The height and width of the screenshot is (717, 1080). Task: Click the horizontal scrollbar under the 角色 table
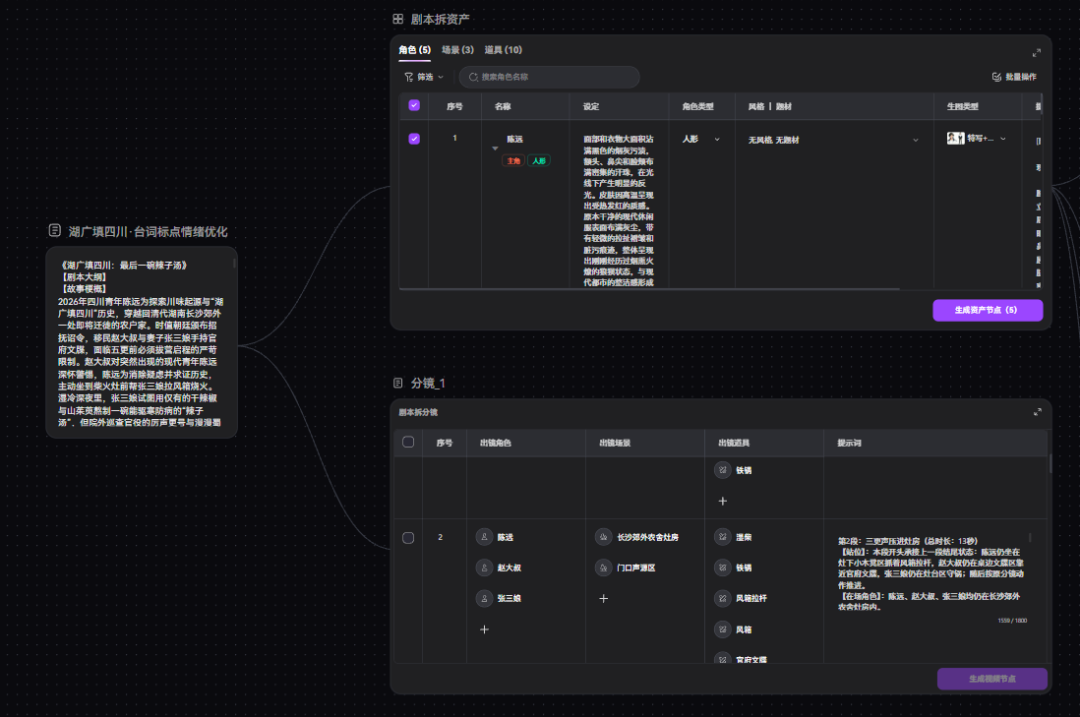click(x=650, y=289)
